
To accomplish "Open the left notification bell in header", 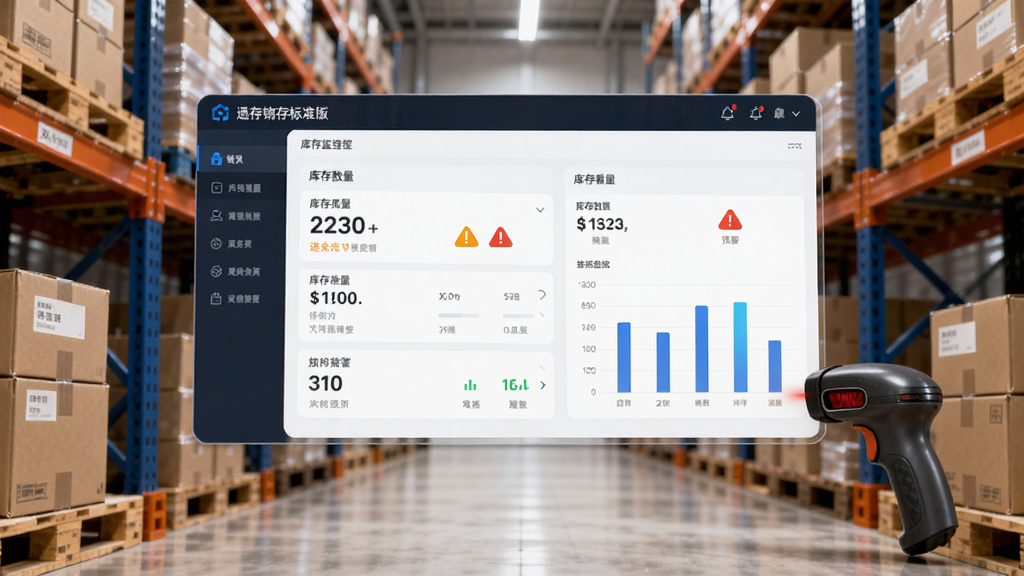I will coord(728,113).
